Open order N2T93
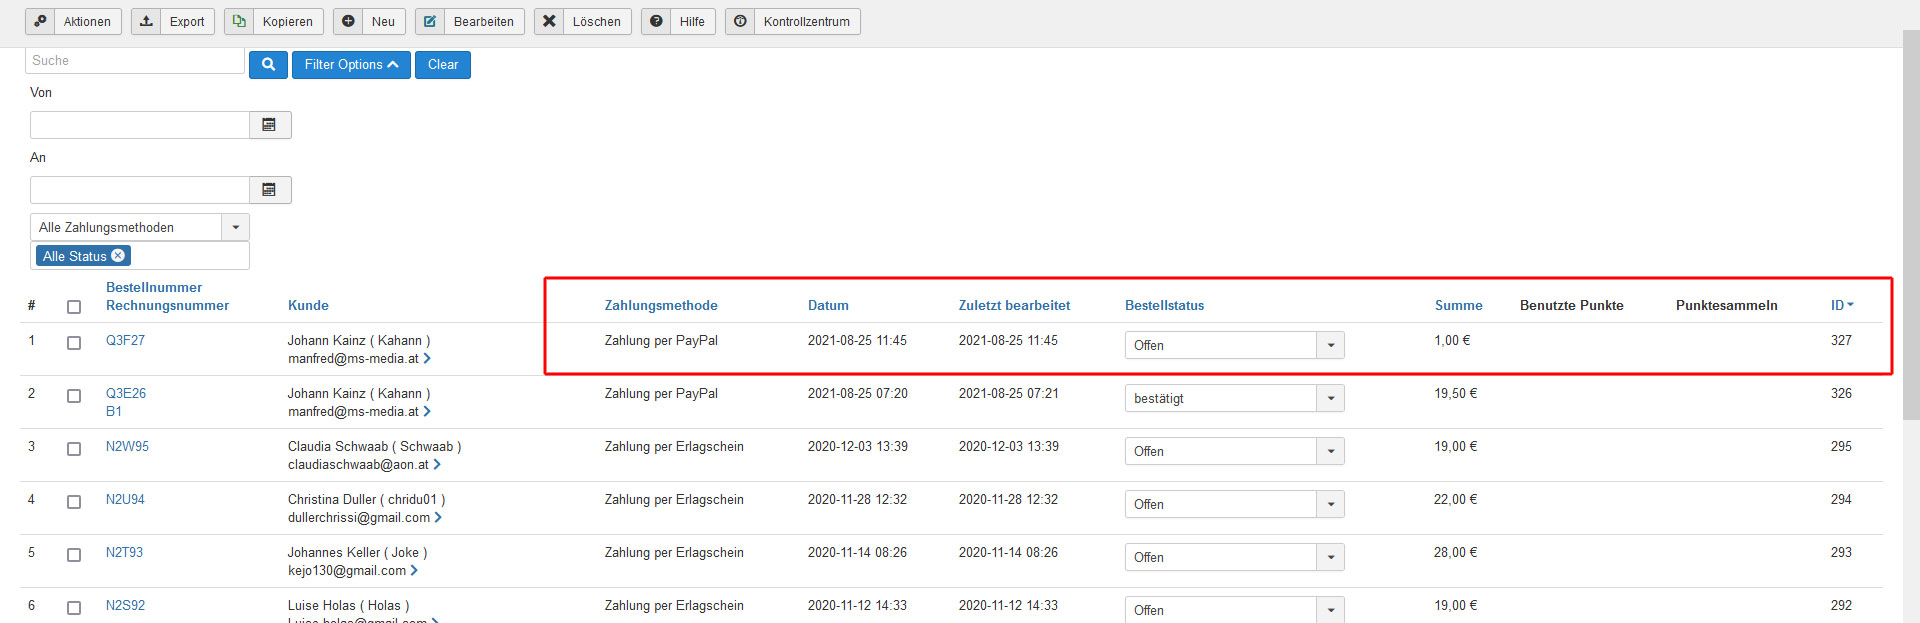The image size is (1920, 623). coord(124,552)
